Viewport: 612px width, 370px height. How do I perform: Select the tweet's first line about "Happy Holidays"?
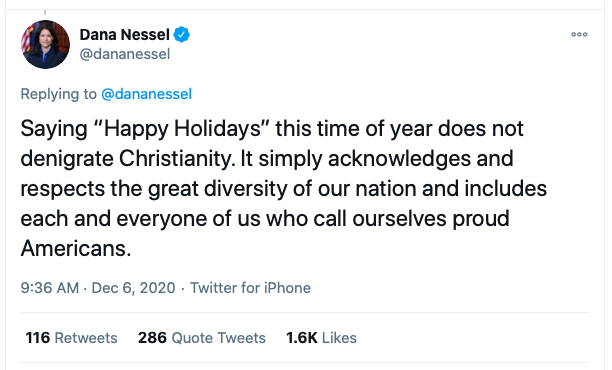tap(272, 128)
